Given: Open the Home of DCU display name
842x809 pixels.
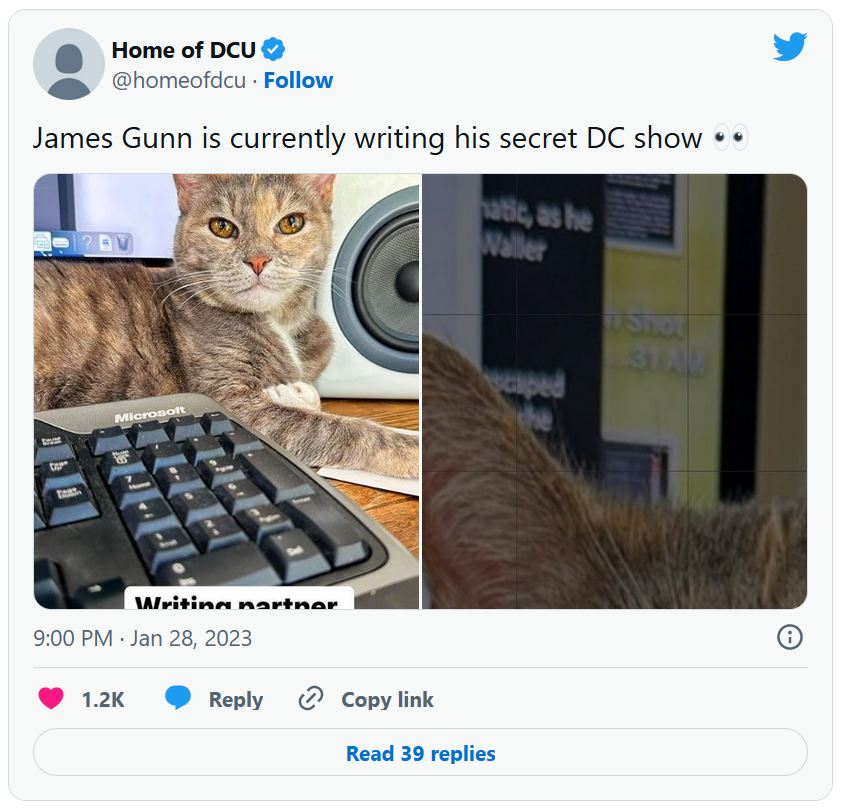Looking at the screenshot, I should point(184,50).
